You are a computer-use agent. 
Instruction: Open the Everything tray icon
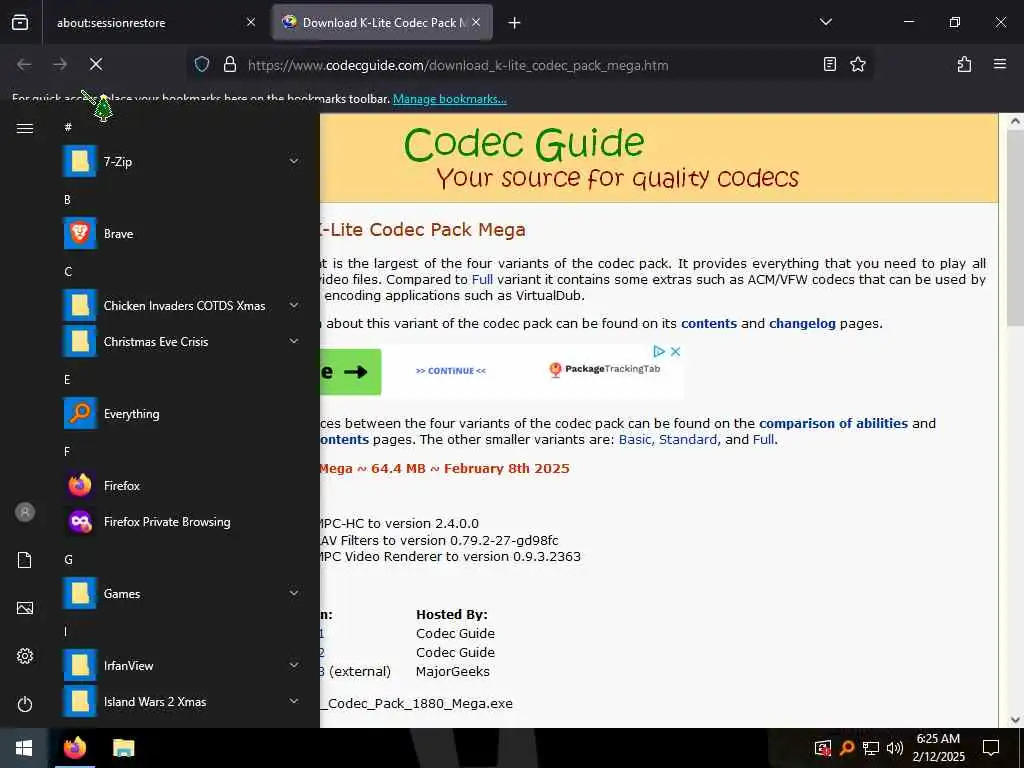[847, 748]
